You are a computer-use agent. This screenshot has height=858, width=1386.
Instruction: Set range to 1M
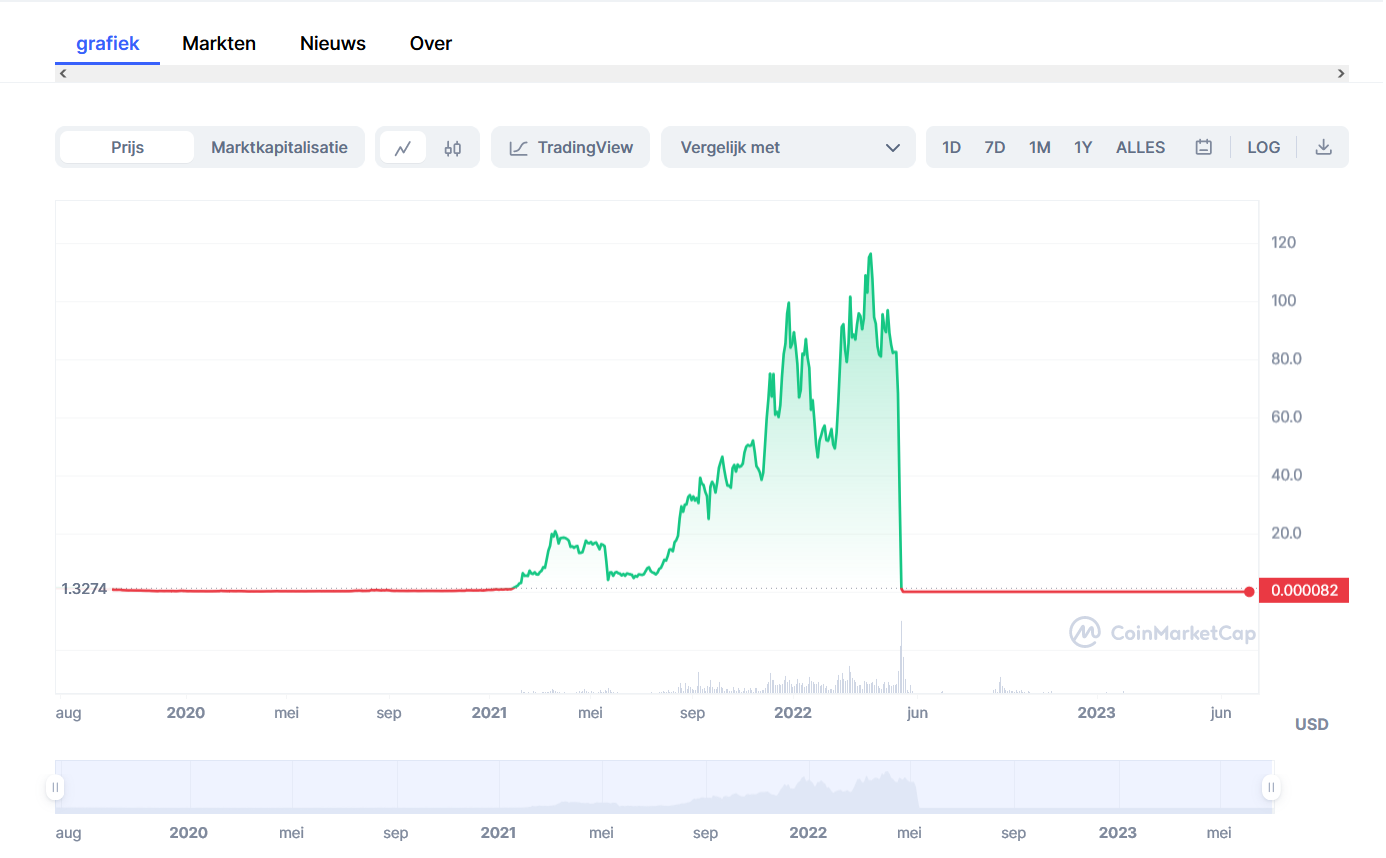tap(1040, 147)
